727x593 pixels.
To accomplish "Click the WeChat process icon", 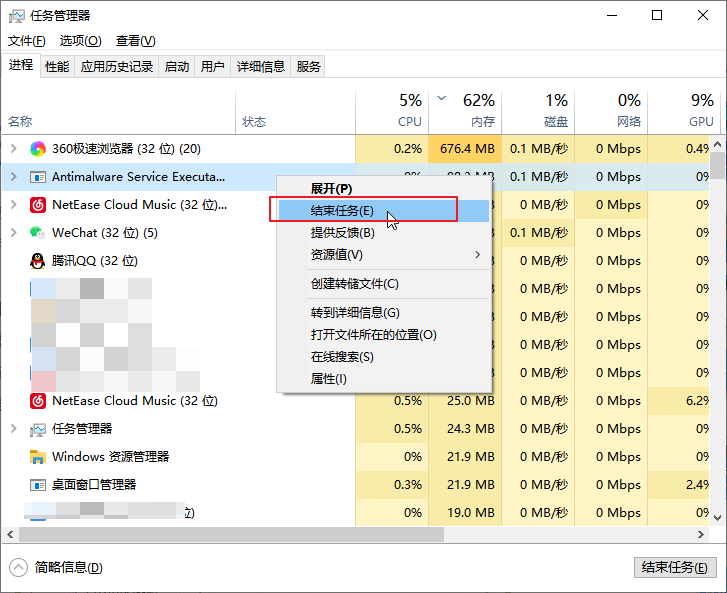I will pyautogui.click(x=38, y=233).
